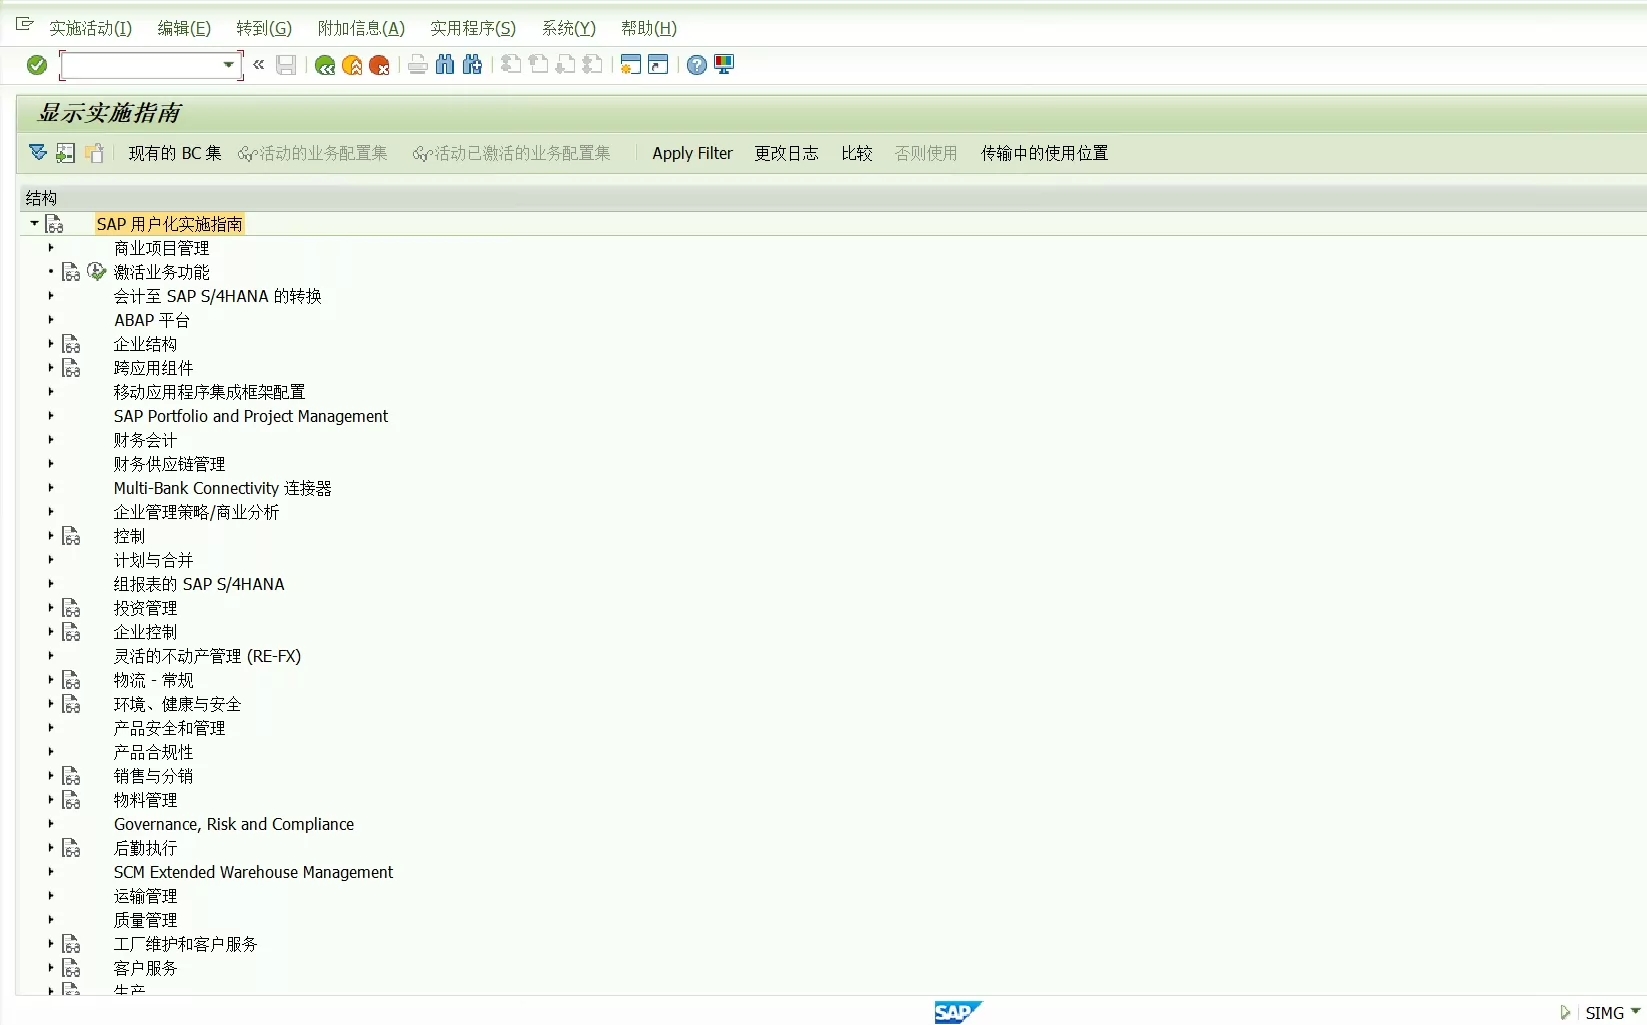Viewport: 1647px width, 1025px height.
Task: Click execute clock icon beside 激活业务功能
Action: (97, 271)
